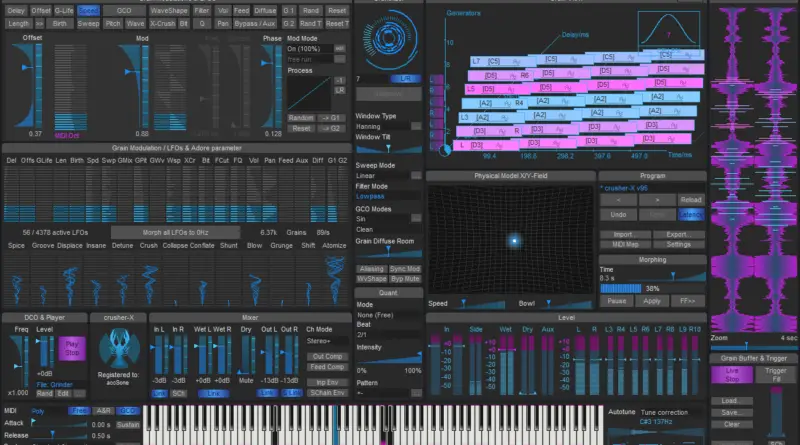The width and height of the screenshot is (800, 445).
Task: Click the -1 button beside Process curve
Action: (340, 80)
